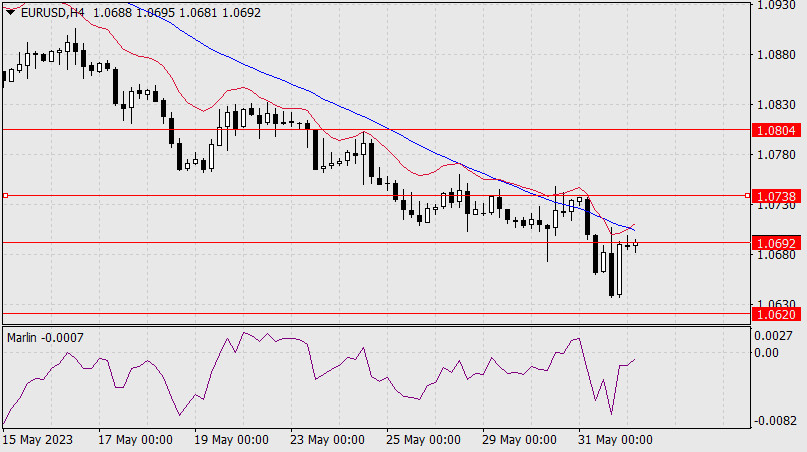Click the 0.00 Marlin scale value

[766, 353]
